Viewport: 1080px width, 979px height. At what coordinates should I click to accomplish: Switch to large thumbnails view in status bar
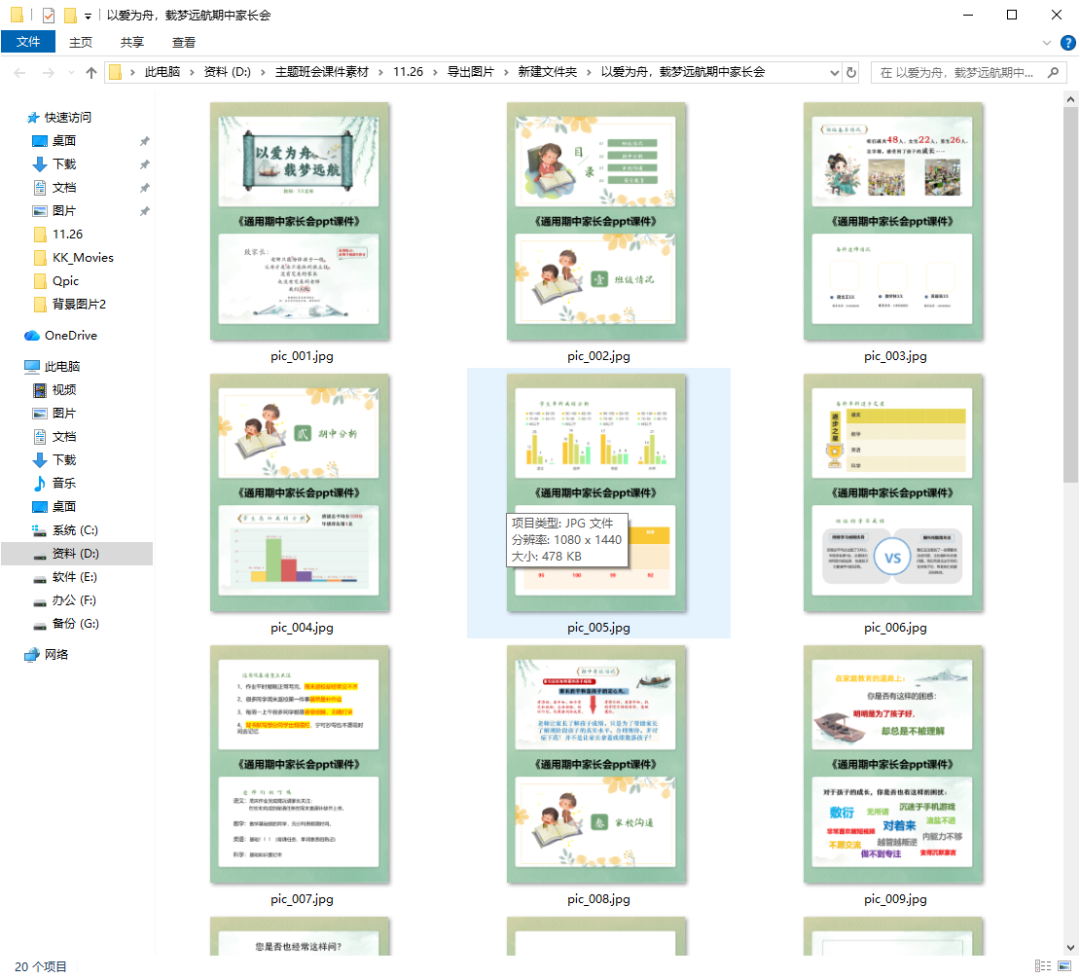(1063, 966)
